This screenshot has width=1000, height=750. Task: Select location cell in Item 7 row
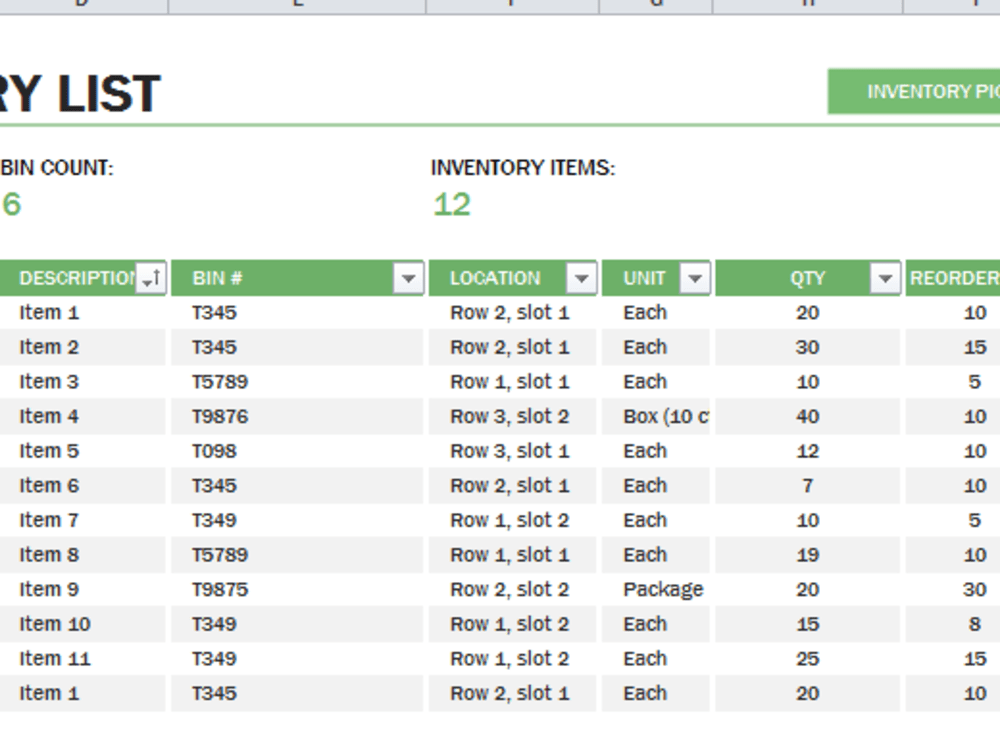coord(513,520)
